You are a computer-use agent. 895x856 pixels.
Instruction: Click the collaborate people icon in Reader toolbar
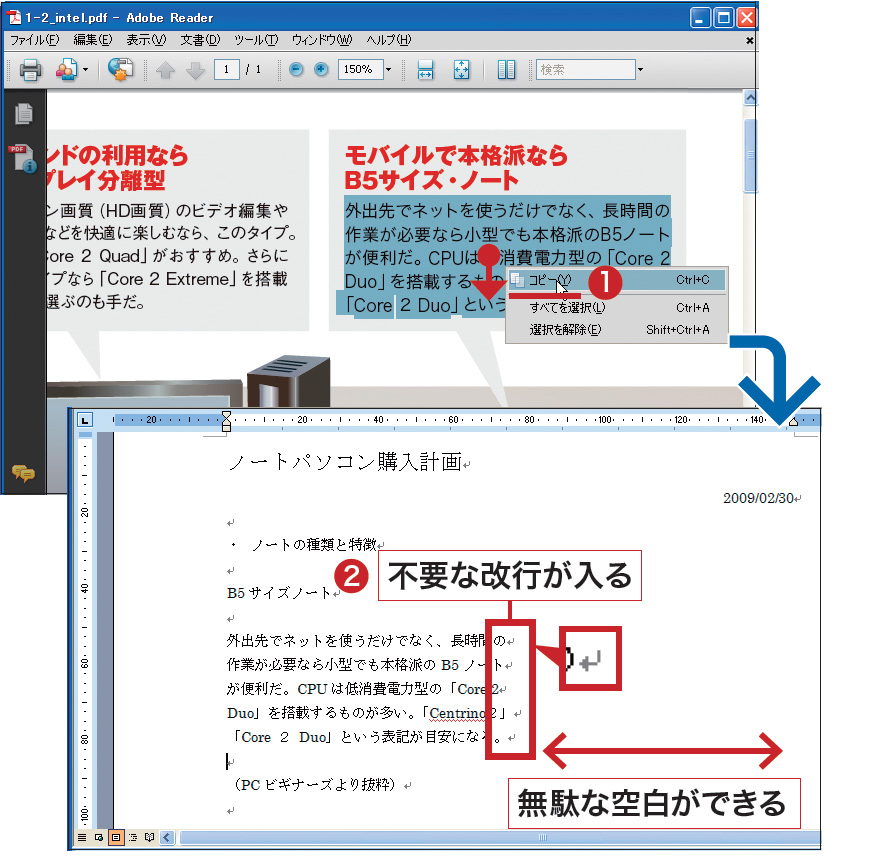click(x=66, y=70)
